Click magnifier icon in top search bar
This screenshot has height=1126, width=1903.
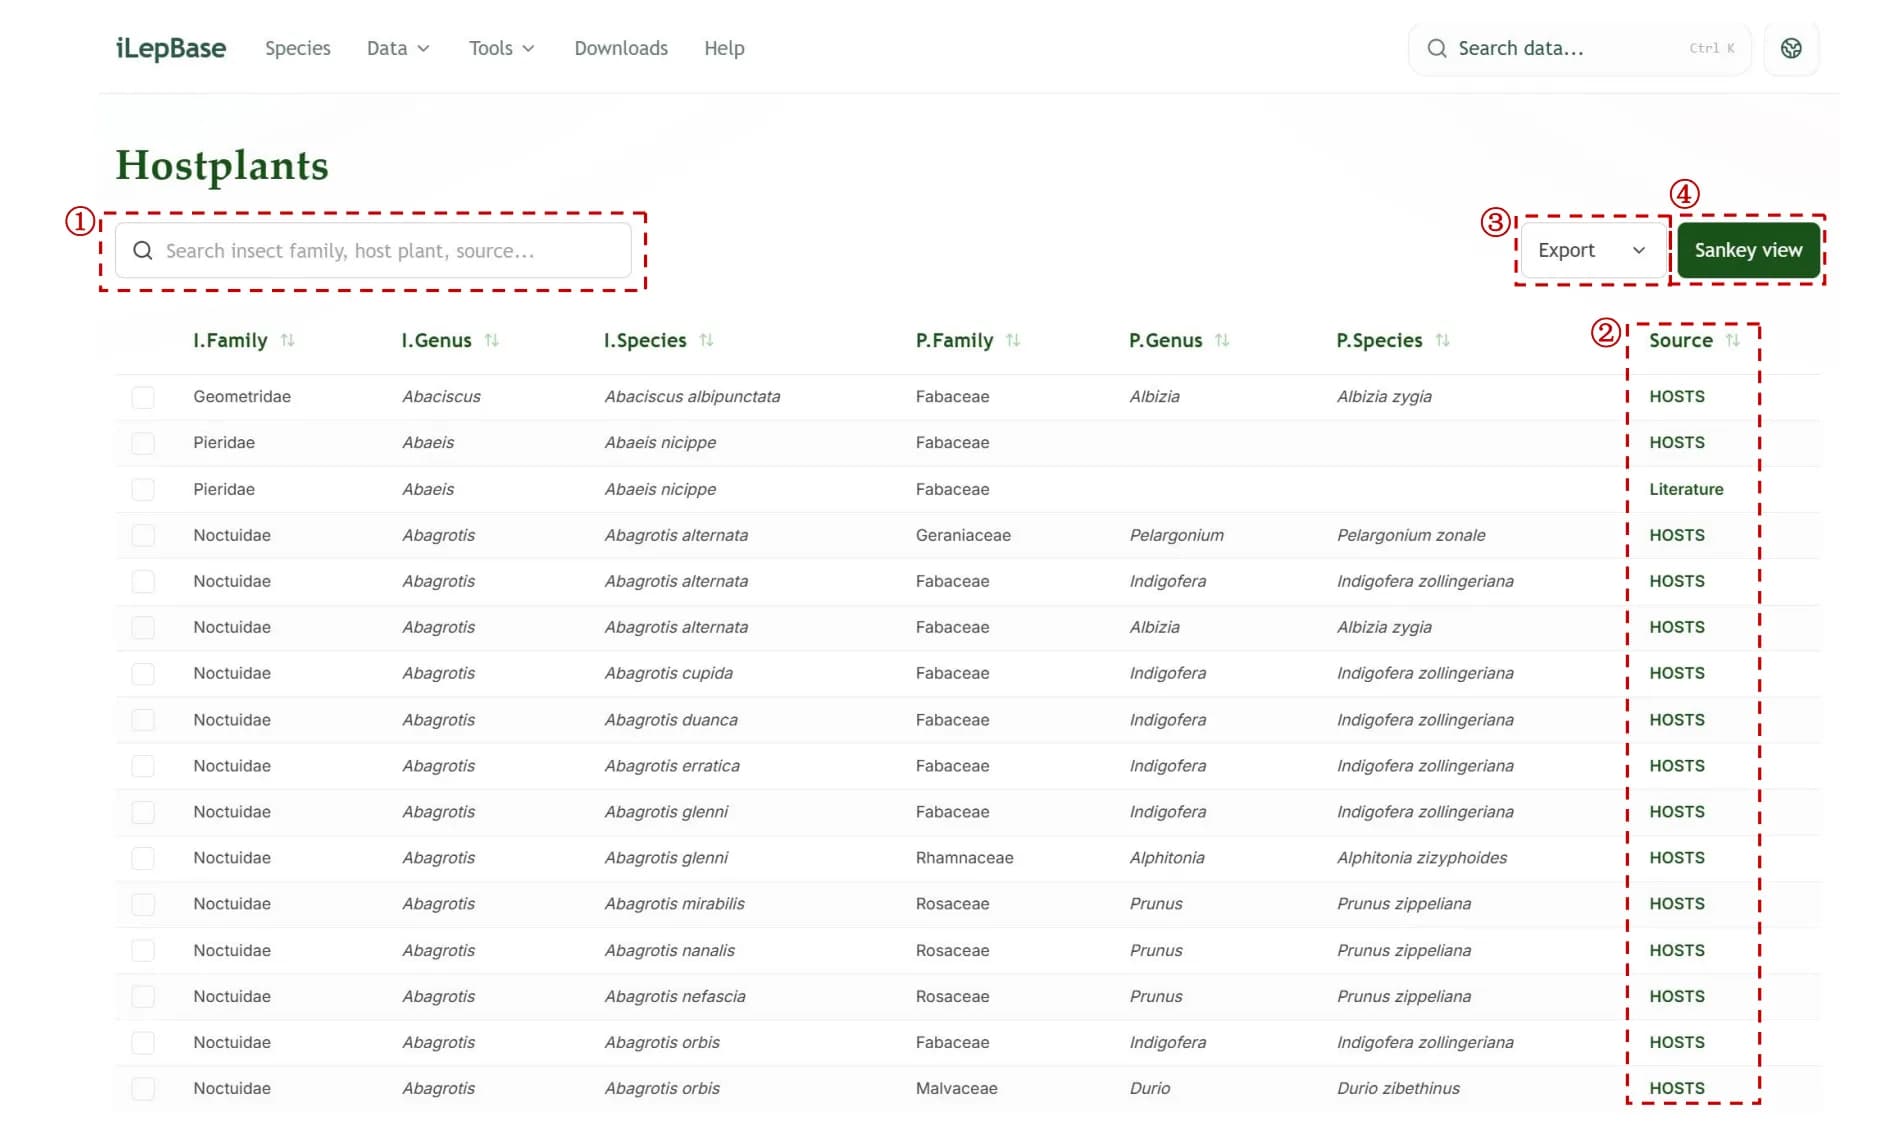[1437, 48]
